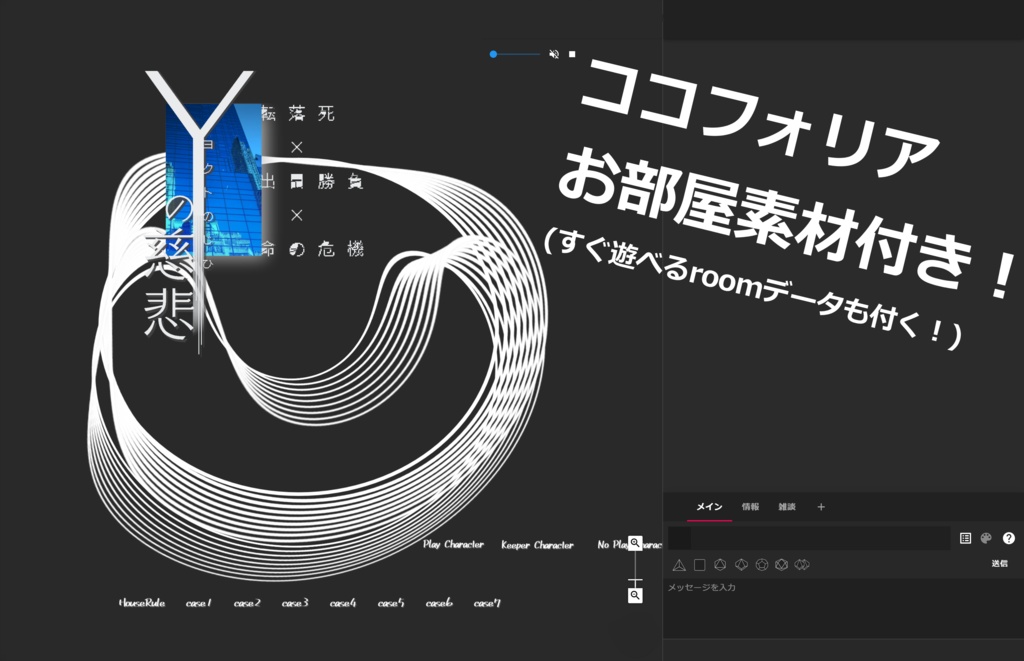This screenshot has height=661, width=1024.
Task: Select the d12 dice icon
Action: 760,565
